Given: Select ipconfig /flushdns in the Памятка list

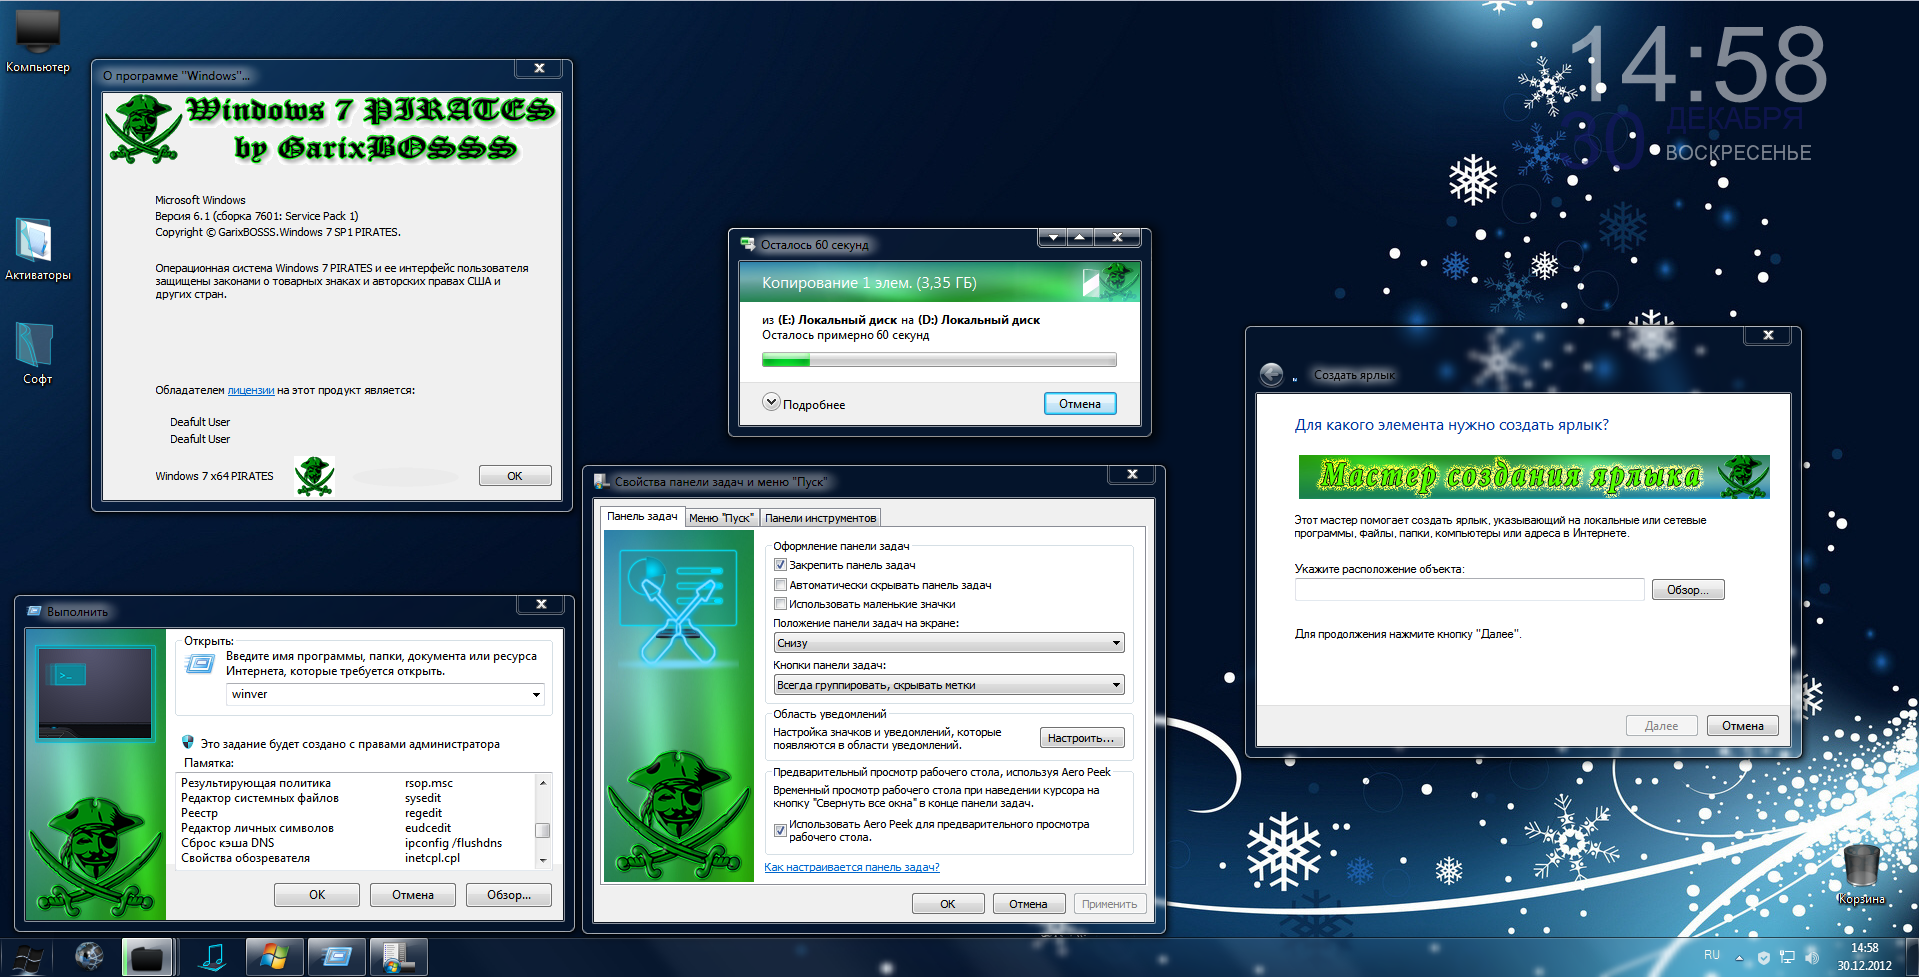Looking at the screenshot, I should pyautogui.click(x=453, y=843).
